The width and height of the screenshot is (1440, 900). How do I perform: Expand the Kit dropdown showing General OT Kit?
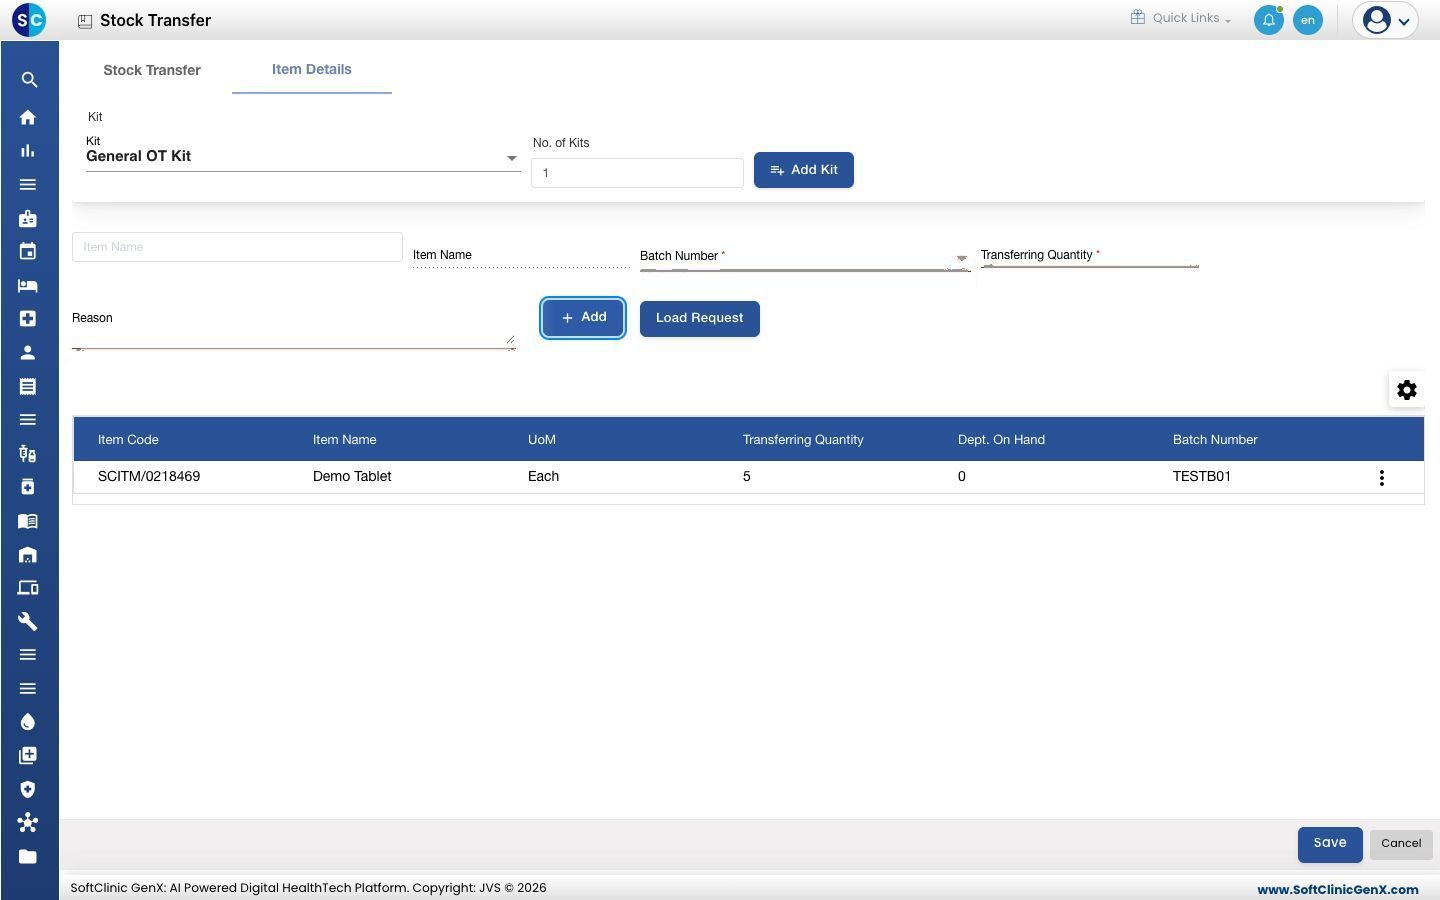click(x=303, y=156)
